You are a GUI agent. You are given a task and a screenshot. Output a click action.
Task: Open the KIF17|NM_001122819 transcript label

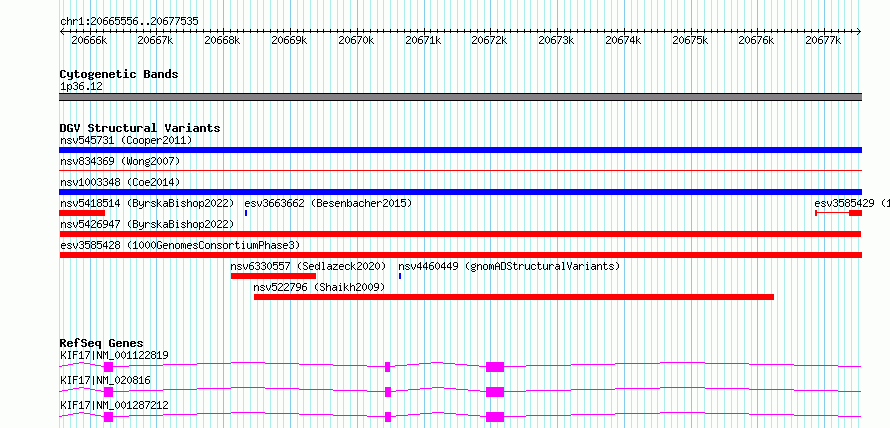tap(114, 356)
